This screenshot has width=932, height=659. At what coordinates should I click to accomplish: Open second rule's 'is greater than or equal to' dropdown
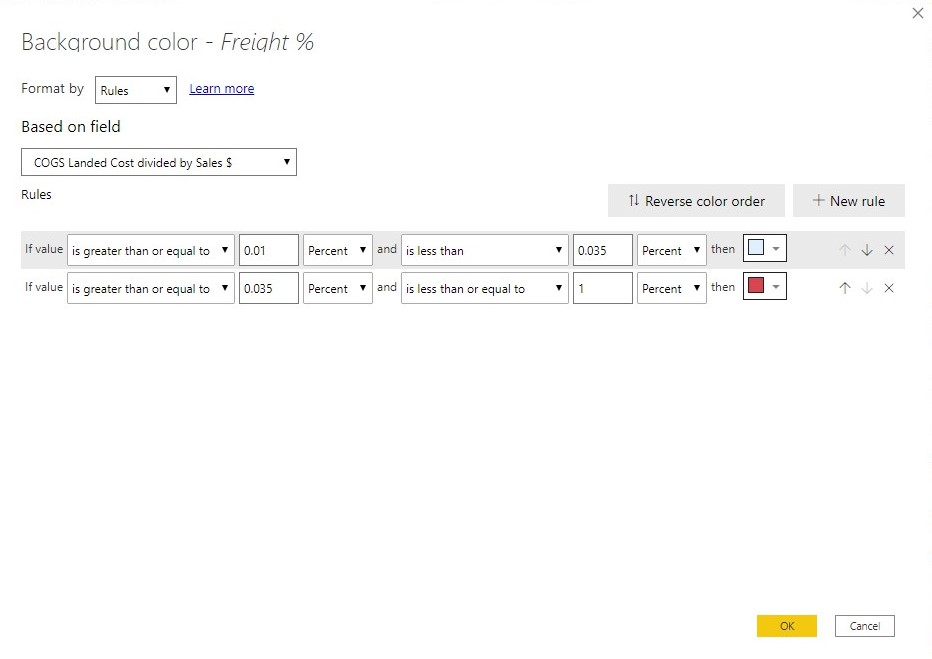(151, 288)
